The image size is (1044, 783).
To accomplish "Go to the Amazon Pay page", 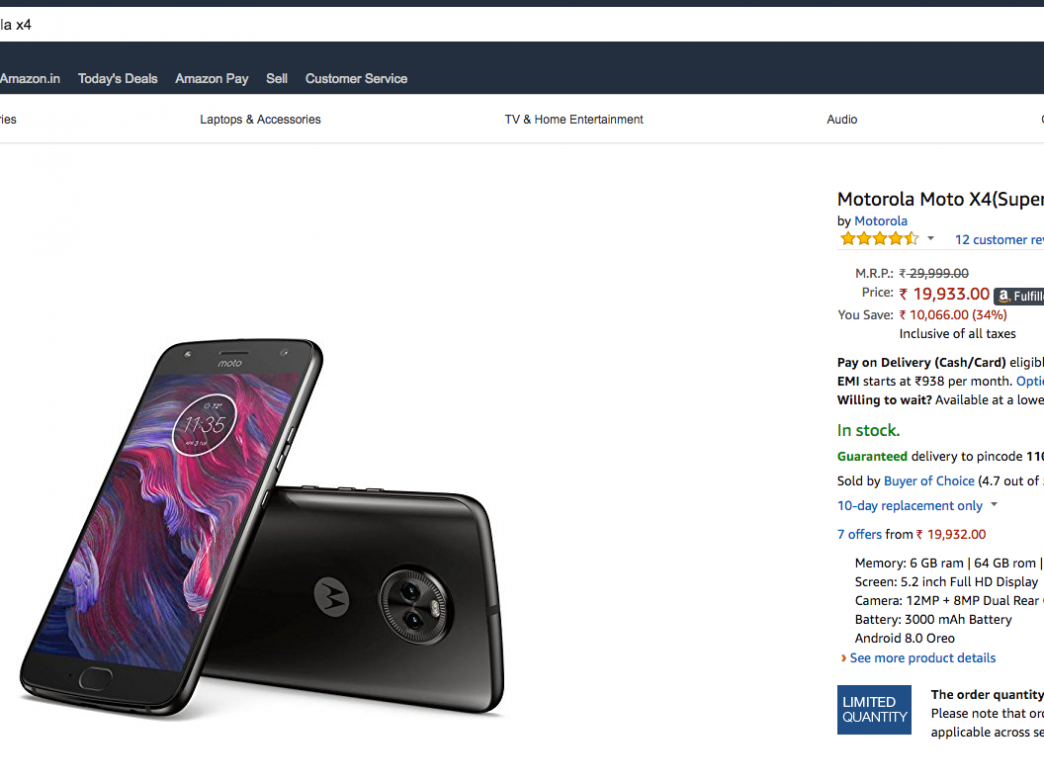I will click(211, 79).
